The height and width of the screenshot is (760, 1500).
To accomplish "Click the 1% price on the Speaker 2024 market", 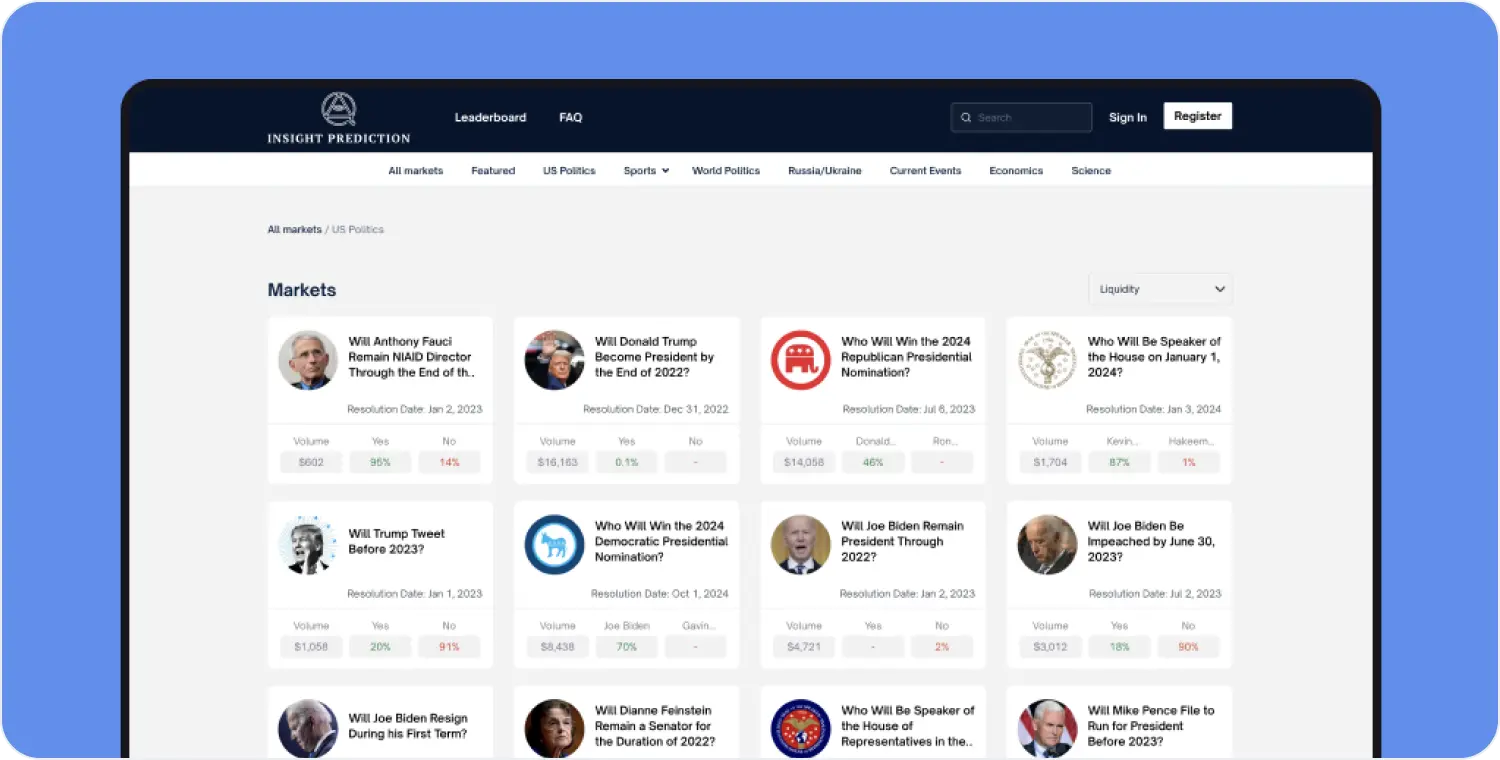I will click(x=1189, y=462).
